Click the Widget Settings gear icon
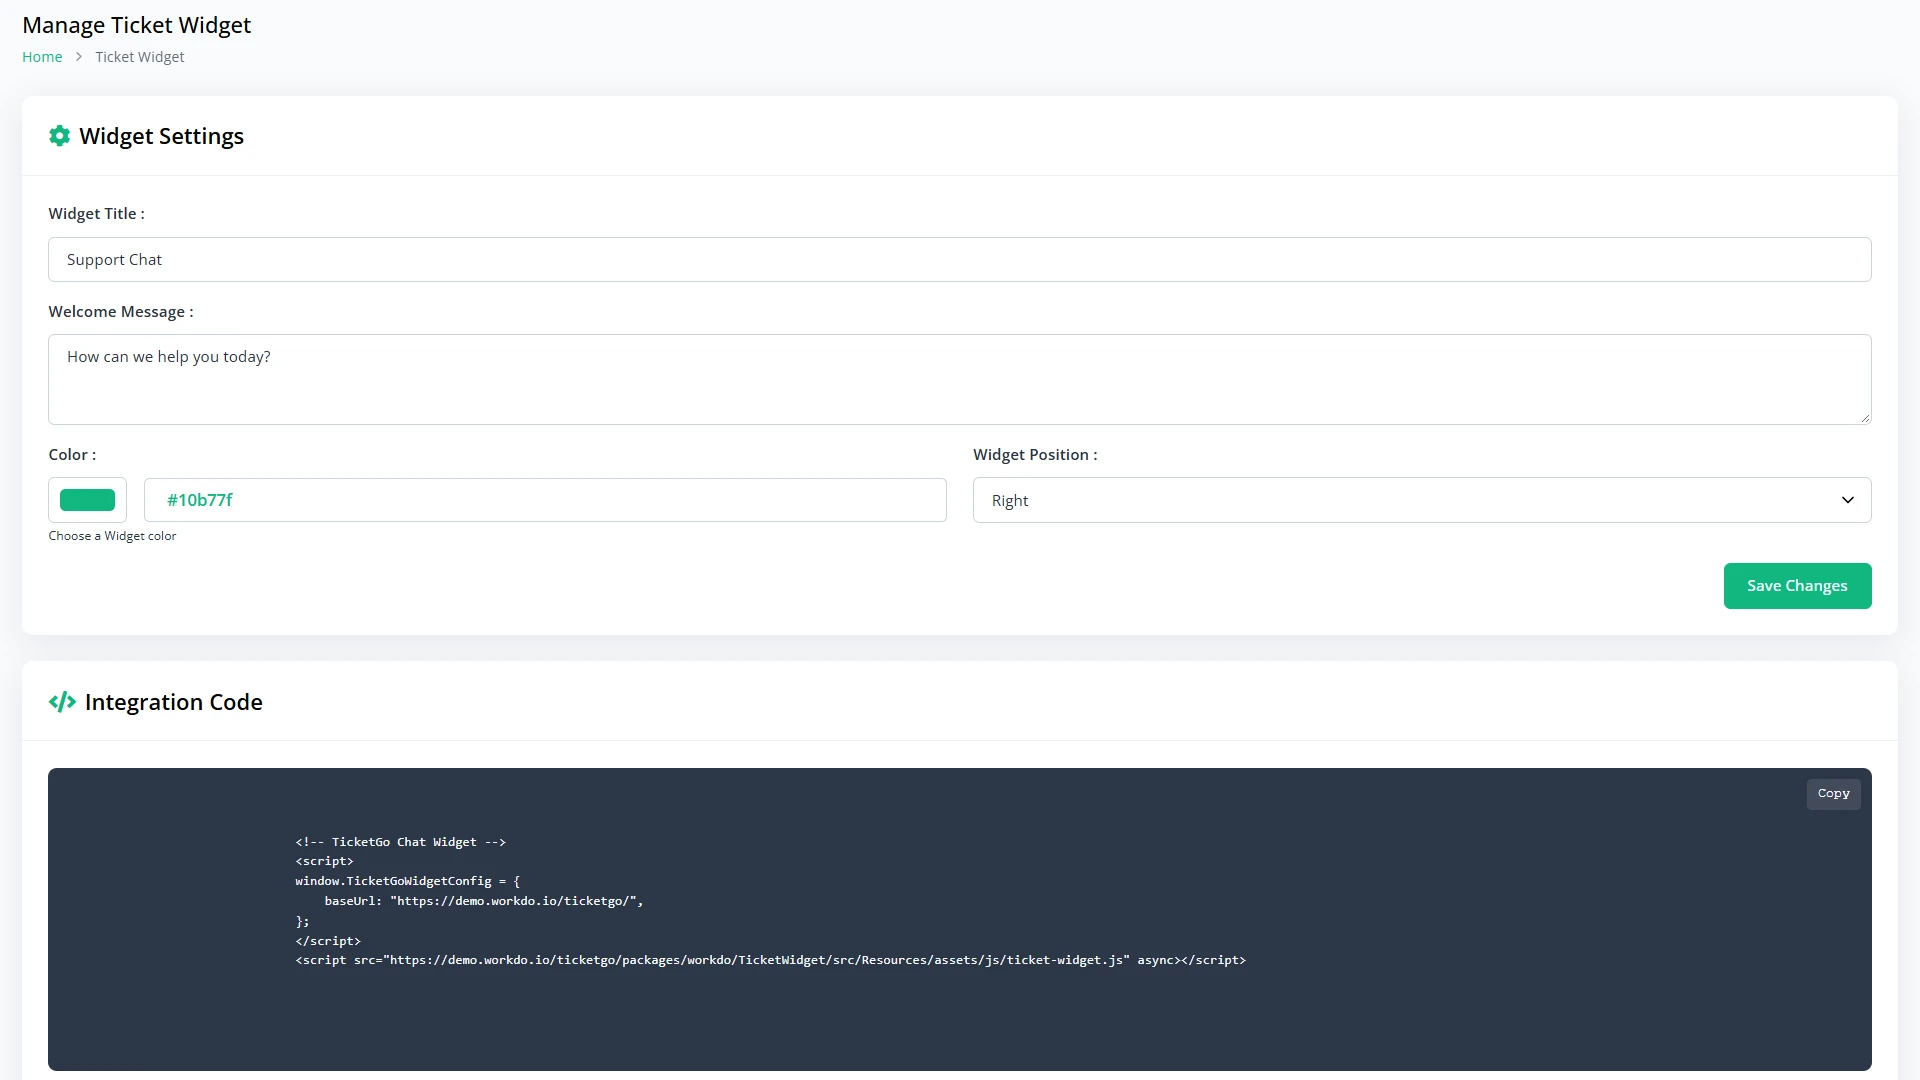The width and height of the screenshot is (1920, 1080). click(x=60, y=136)
